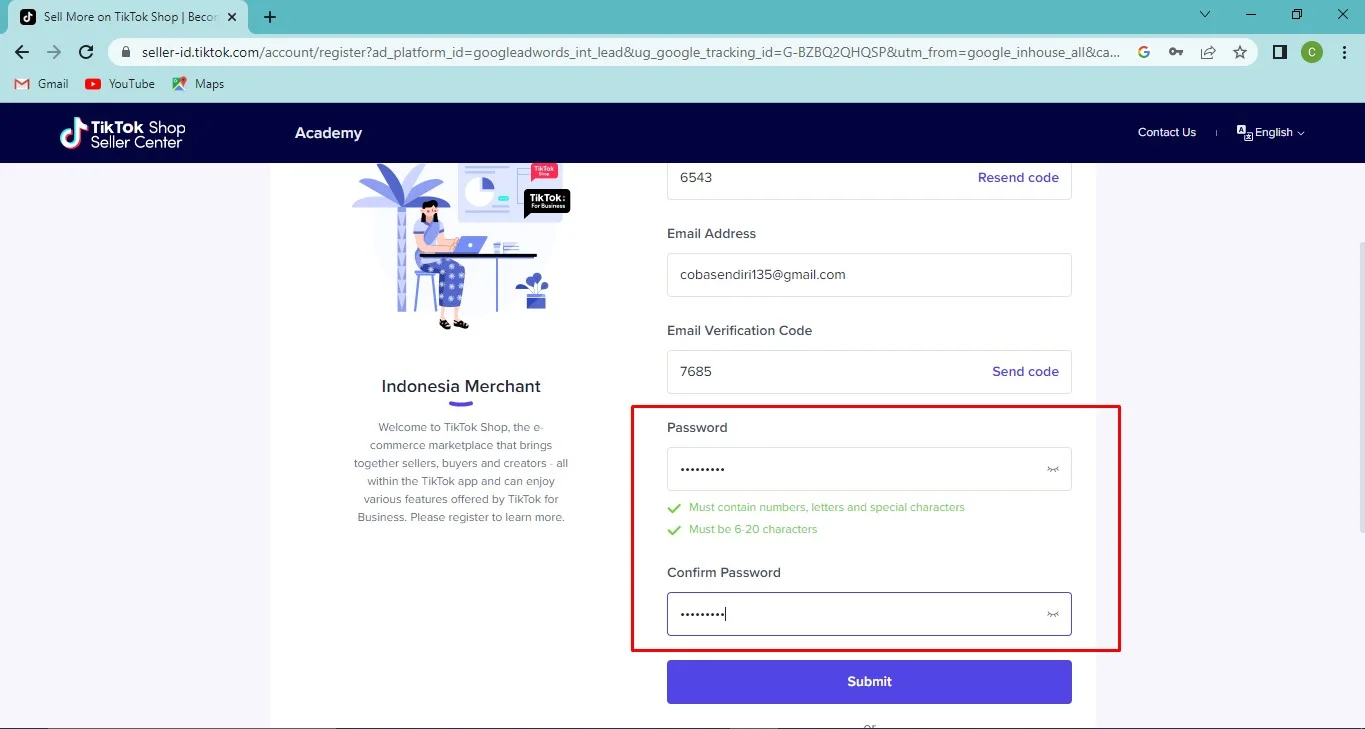Open the Academy menu item
The image size is (1365, 729).
click(x=328, y=133)
